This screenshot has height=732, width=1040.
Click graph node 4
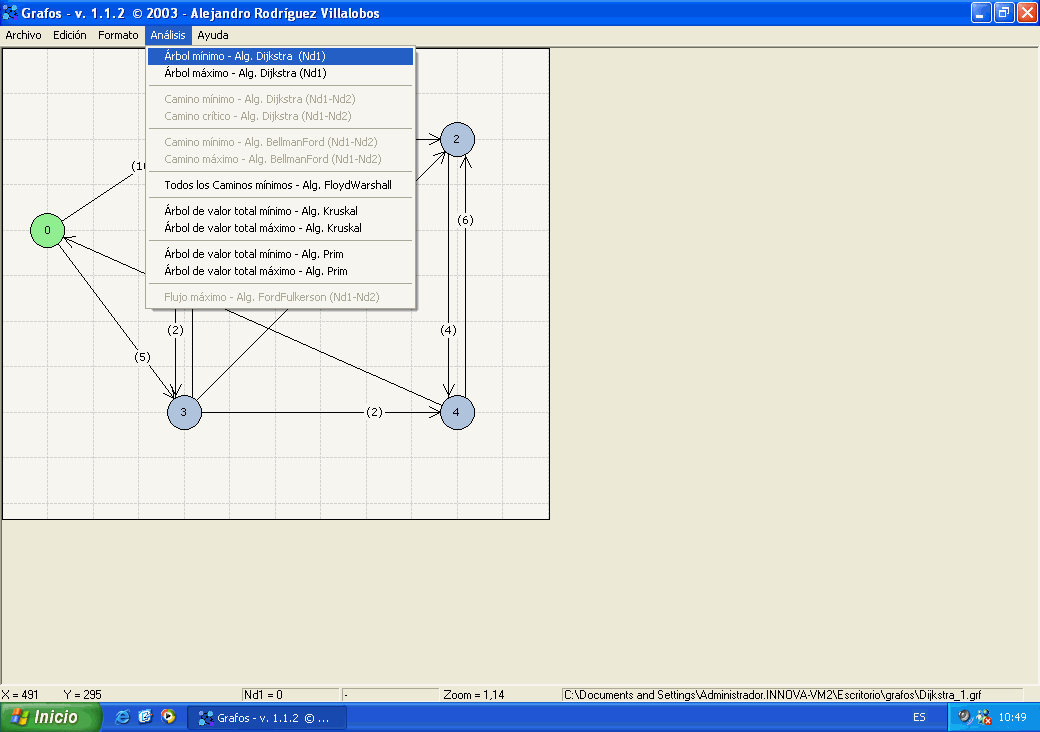click(x=457, y=412)
